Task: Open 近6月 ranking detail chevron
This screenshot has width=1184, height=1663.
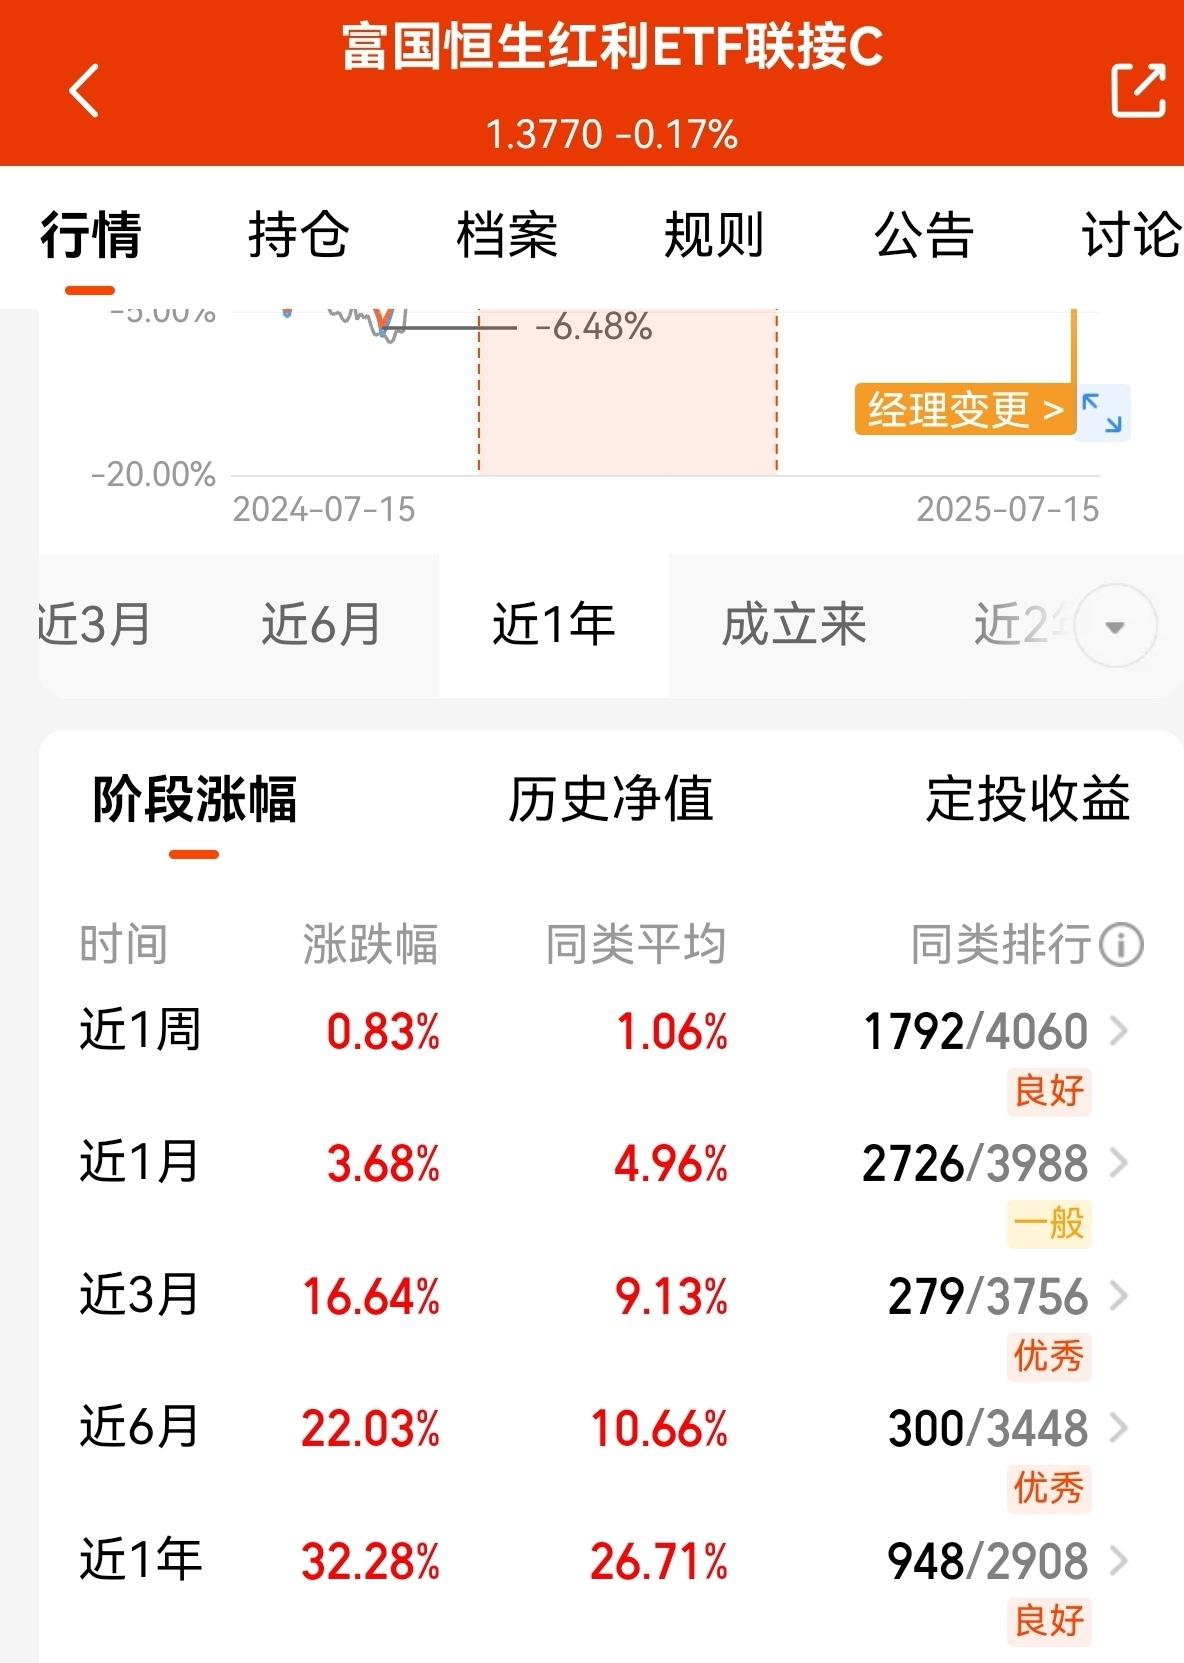Action: (x=1119, y=1428)
